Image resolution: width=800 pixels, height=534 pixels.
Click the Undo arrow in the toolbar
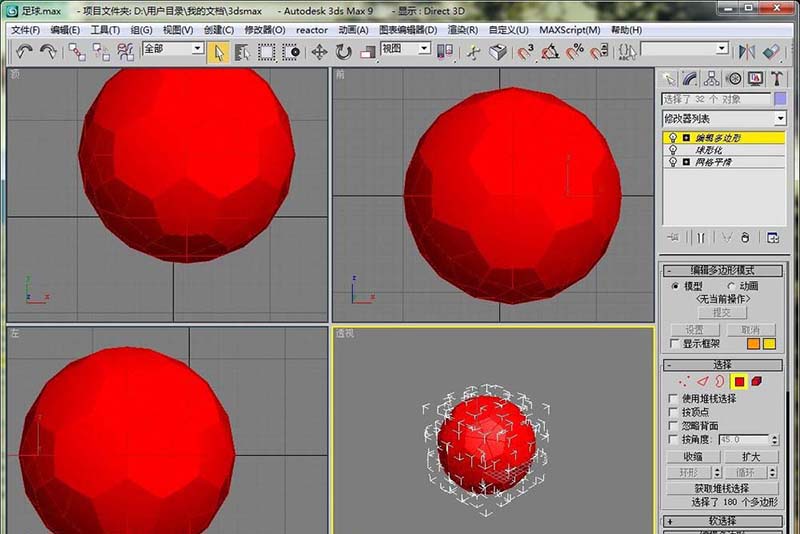coord(23,52)
